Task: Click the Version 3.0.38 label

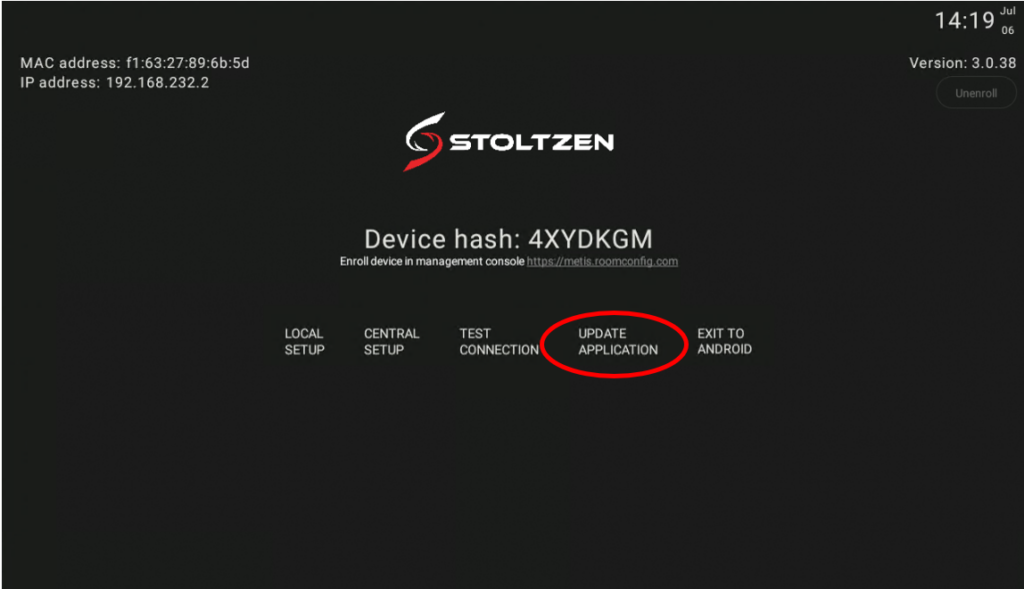Action: click(x=963, y=63)
